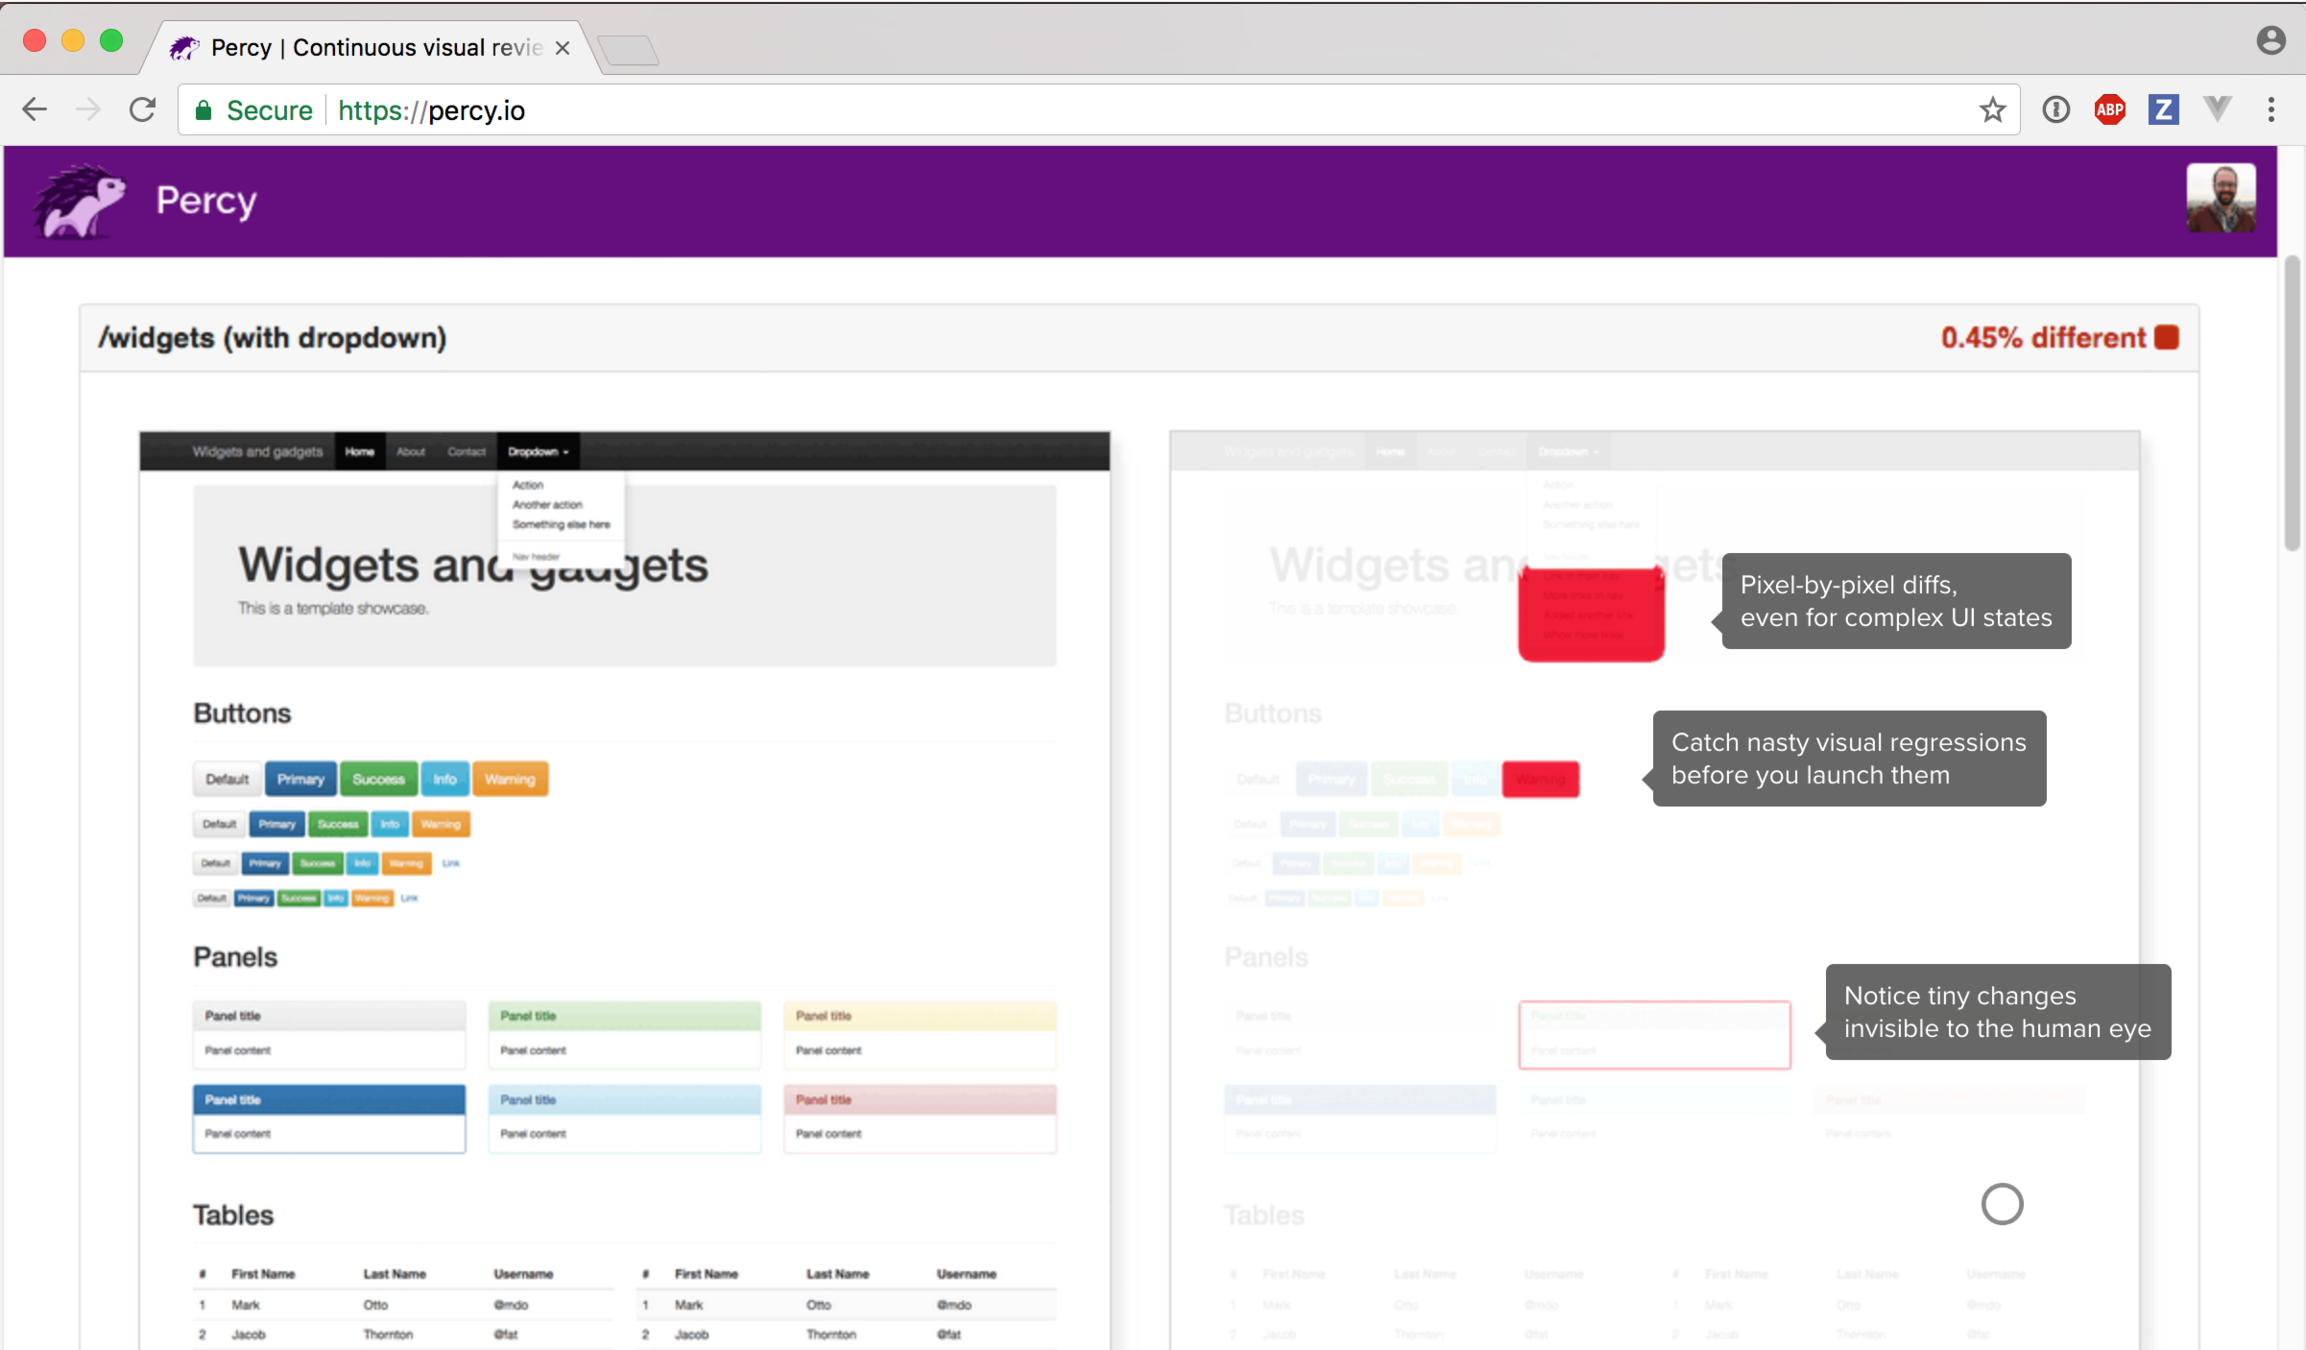Reload the current page
Image resolution: width=2306 pixels, height=1350 pixels.
(x=143, y=110)
